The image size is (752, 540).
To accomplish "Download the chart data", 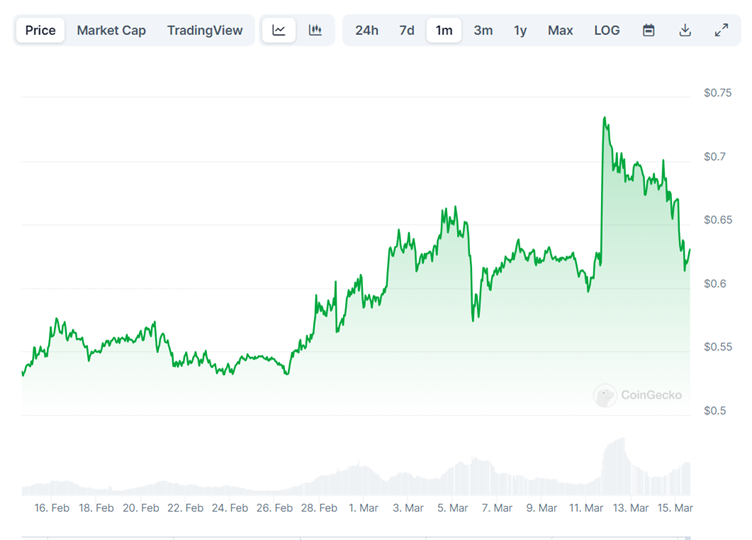I will click(685, 30).
